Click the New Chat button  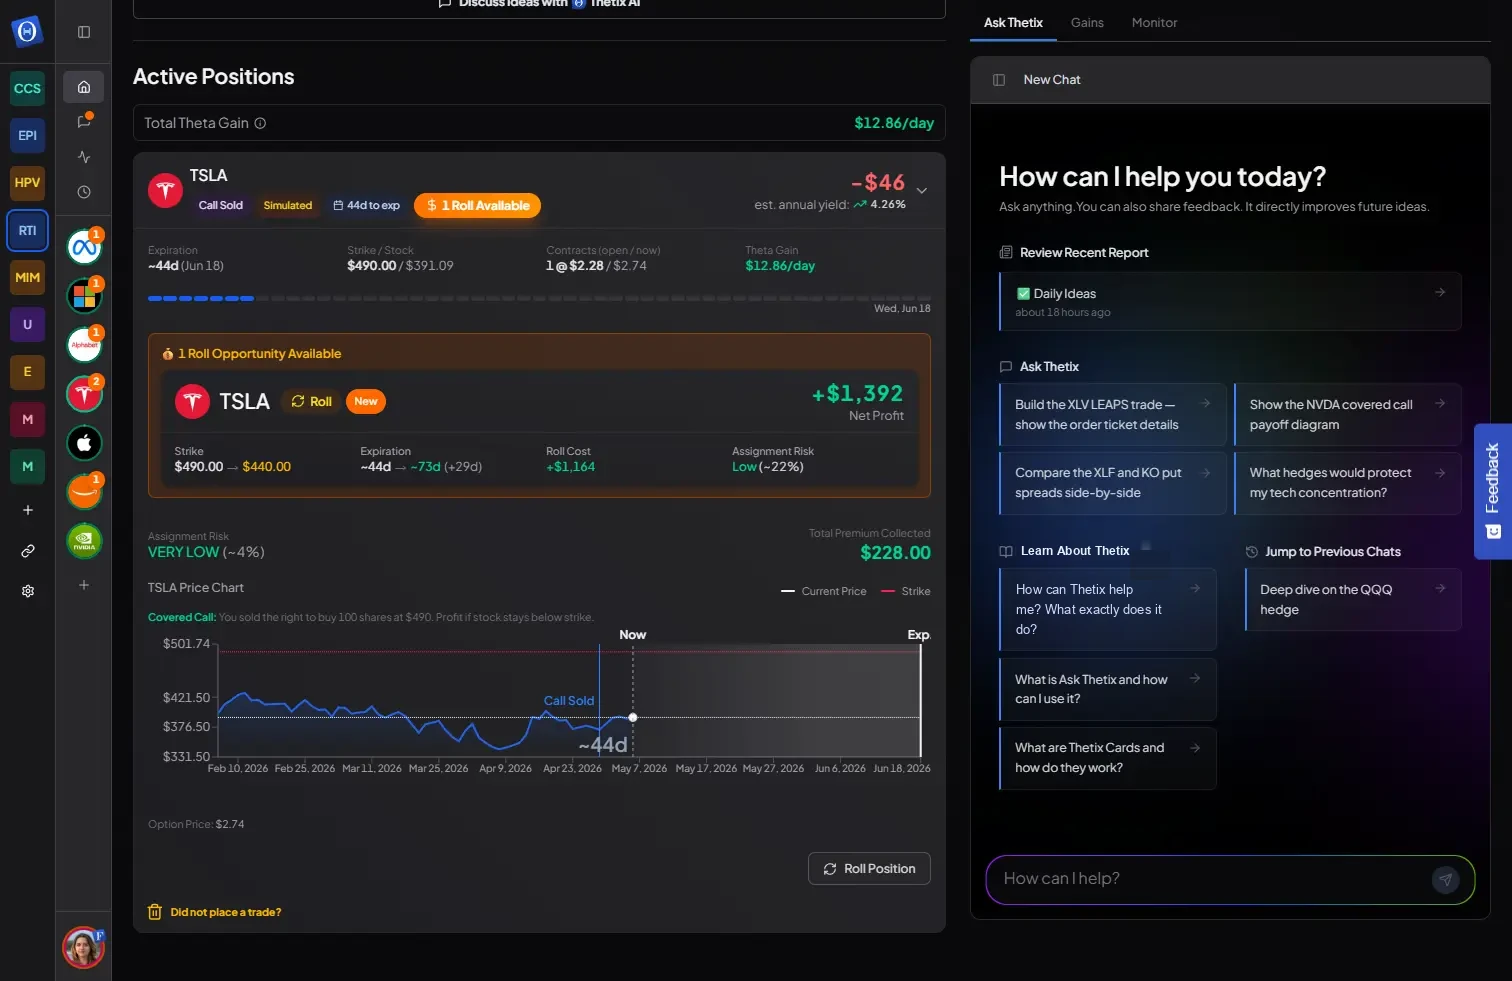coord(1052,80)
